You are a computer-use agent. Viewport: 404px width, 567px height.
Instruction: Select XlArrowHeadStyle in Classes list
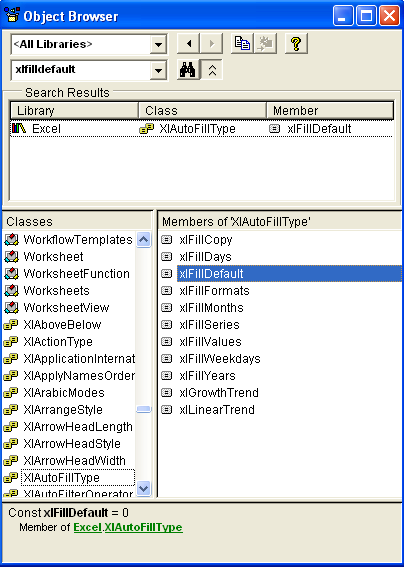[x=72, y=444]
